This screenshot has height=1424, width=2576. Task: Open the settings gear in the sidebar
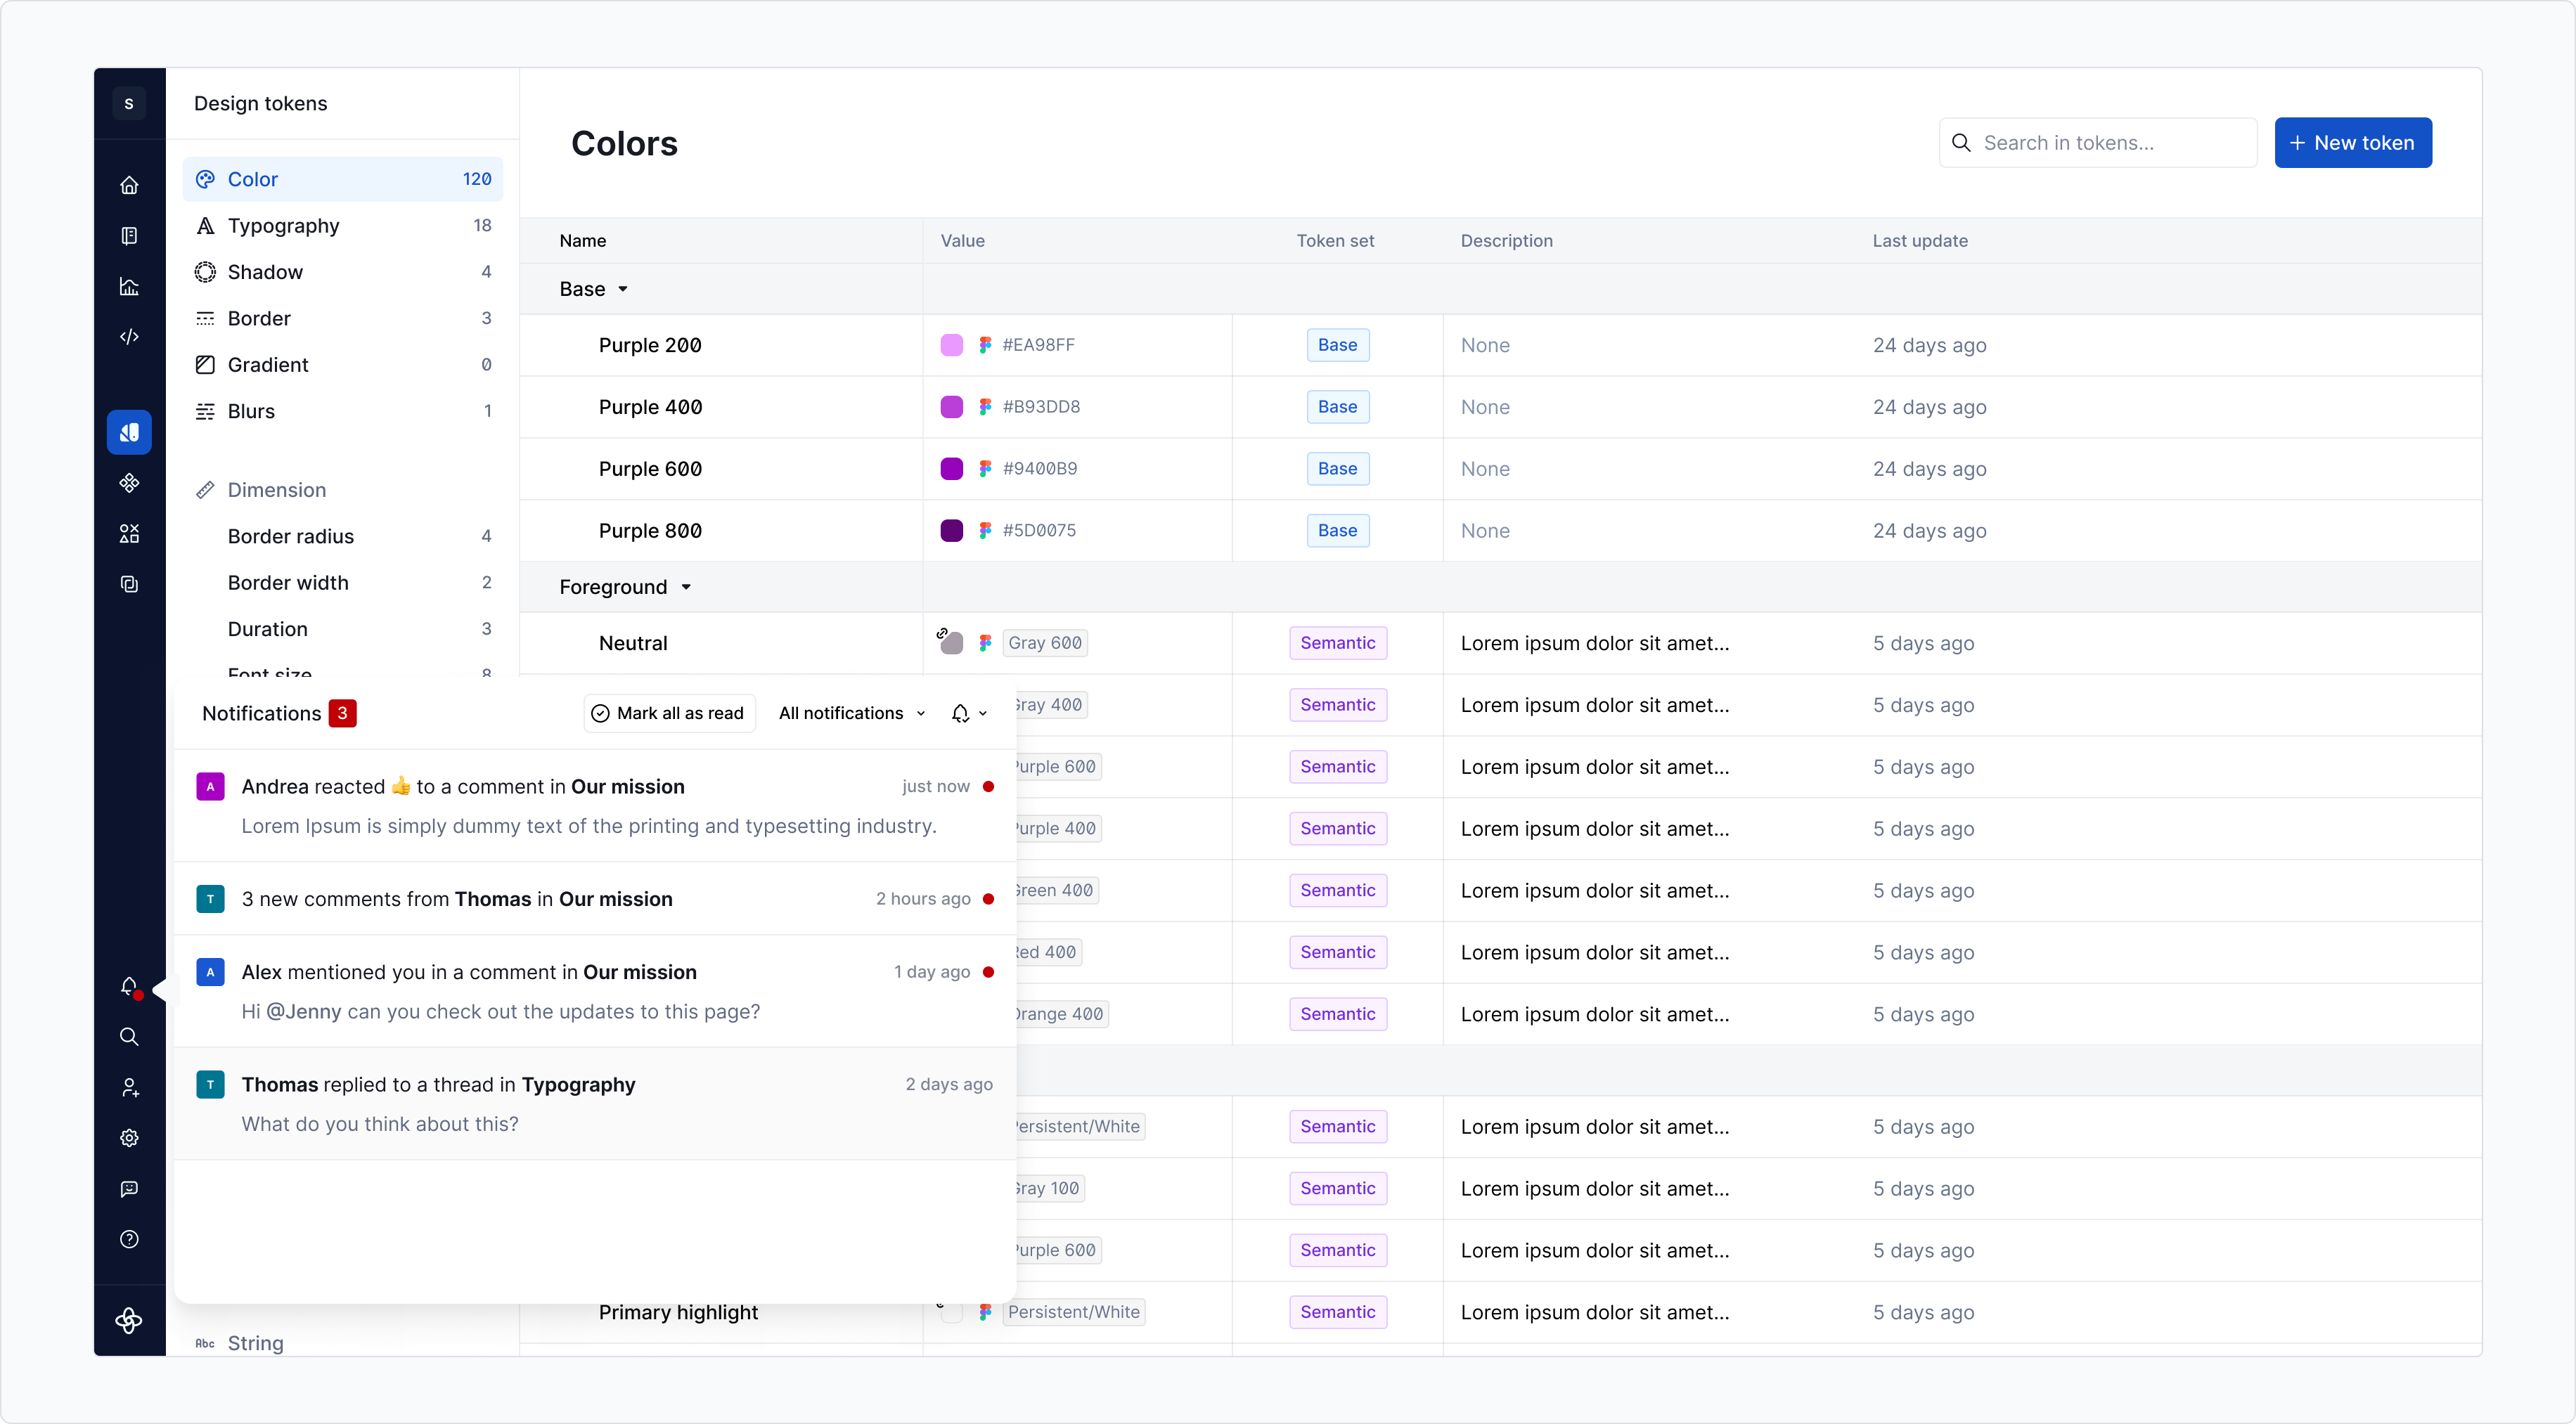[130, 1139]
